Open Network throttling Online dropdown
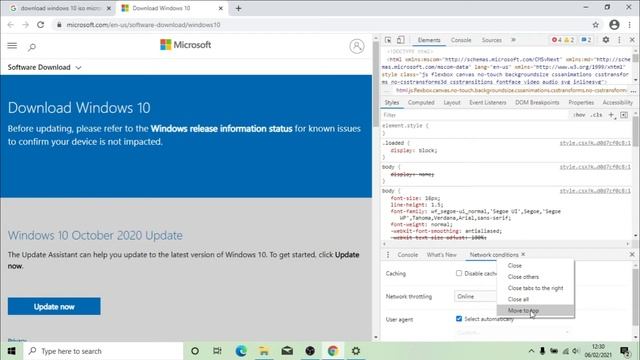640x360 pixels. point(476,296)
